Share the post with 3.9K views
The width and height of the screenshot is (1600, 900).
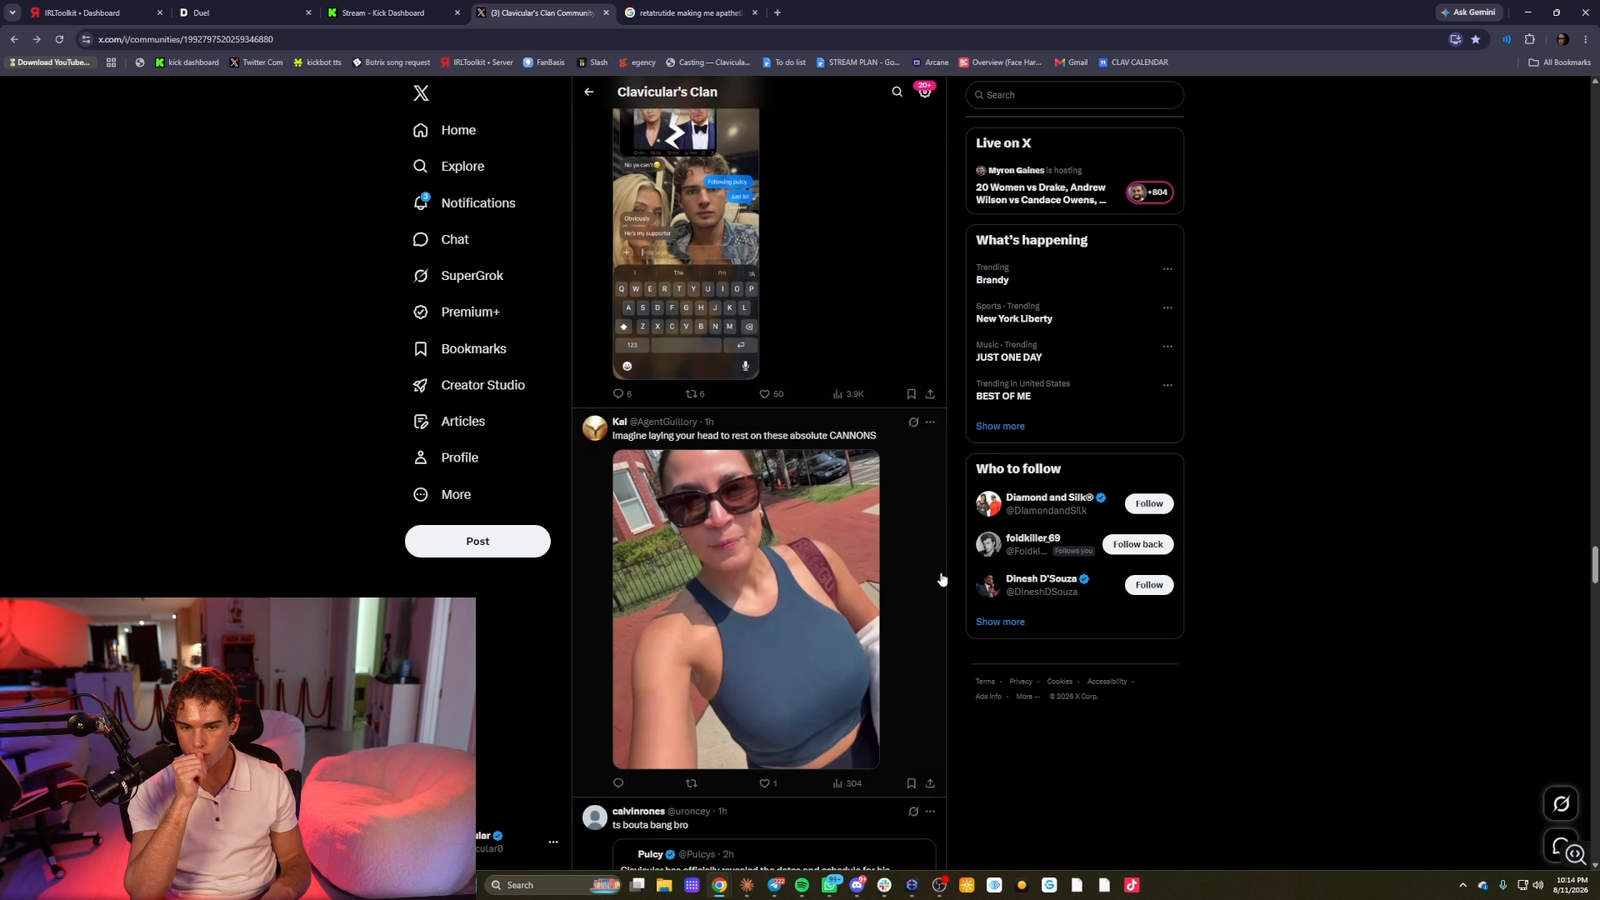[x=930, y=394]
